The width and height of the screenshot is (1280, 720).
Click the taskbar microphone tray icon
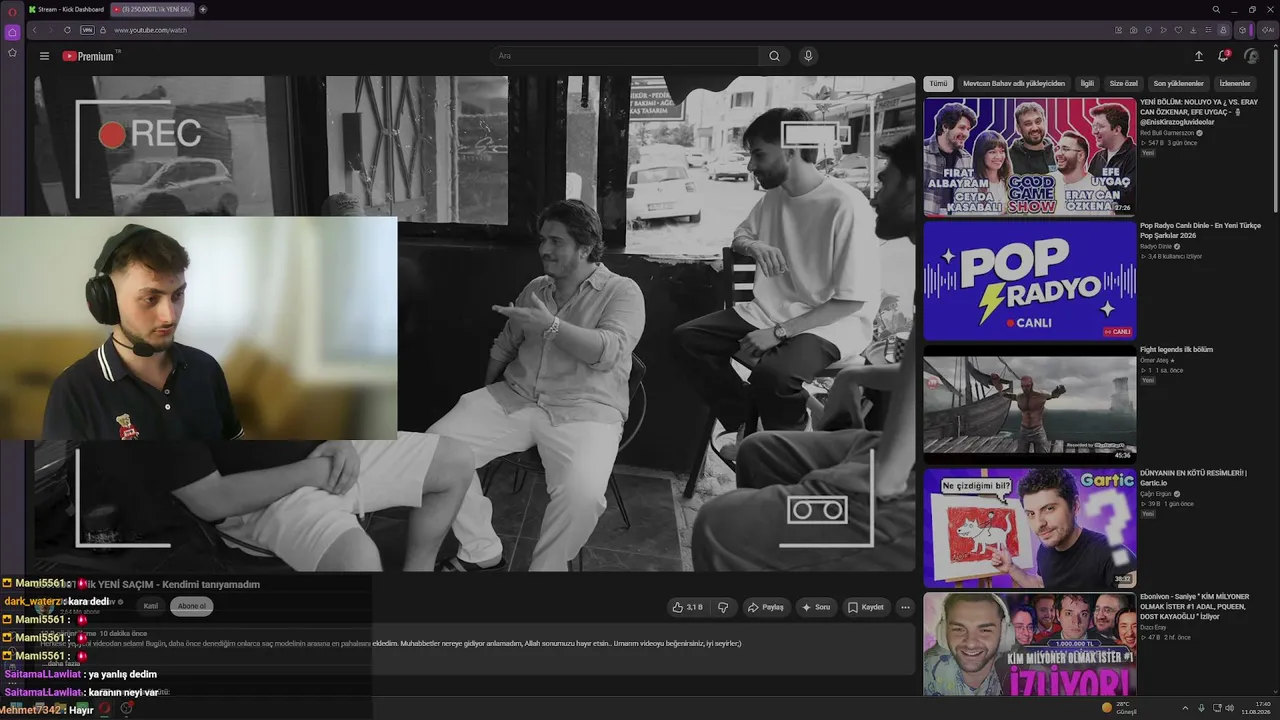pyautogui.click(x=1201, y=708)
